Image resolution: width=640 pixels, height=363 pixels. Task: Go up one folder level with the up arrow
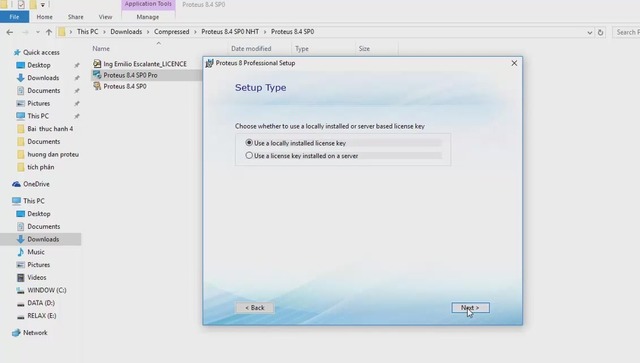coord(49,32)
